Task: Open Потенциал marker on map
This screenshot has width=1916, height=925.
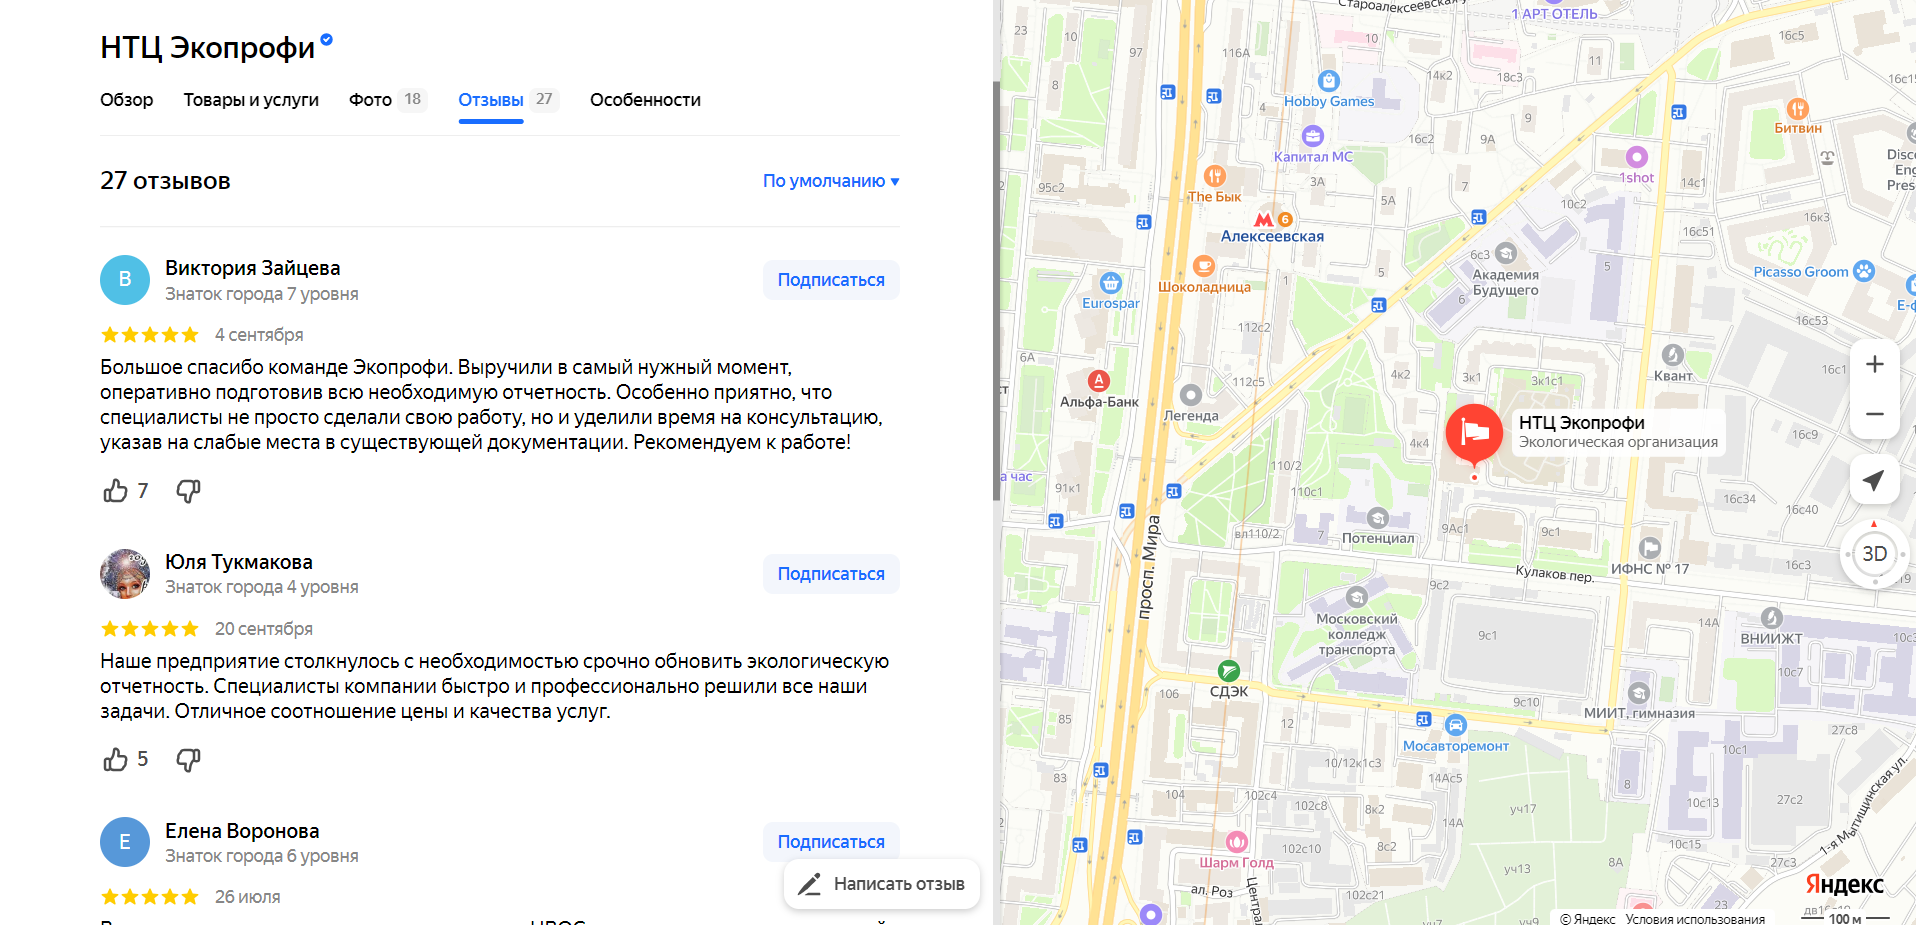Action: click(x=1378, y=518)
